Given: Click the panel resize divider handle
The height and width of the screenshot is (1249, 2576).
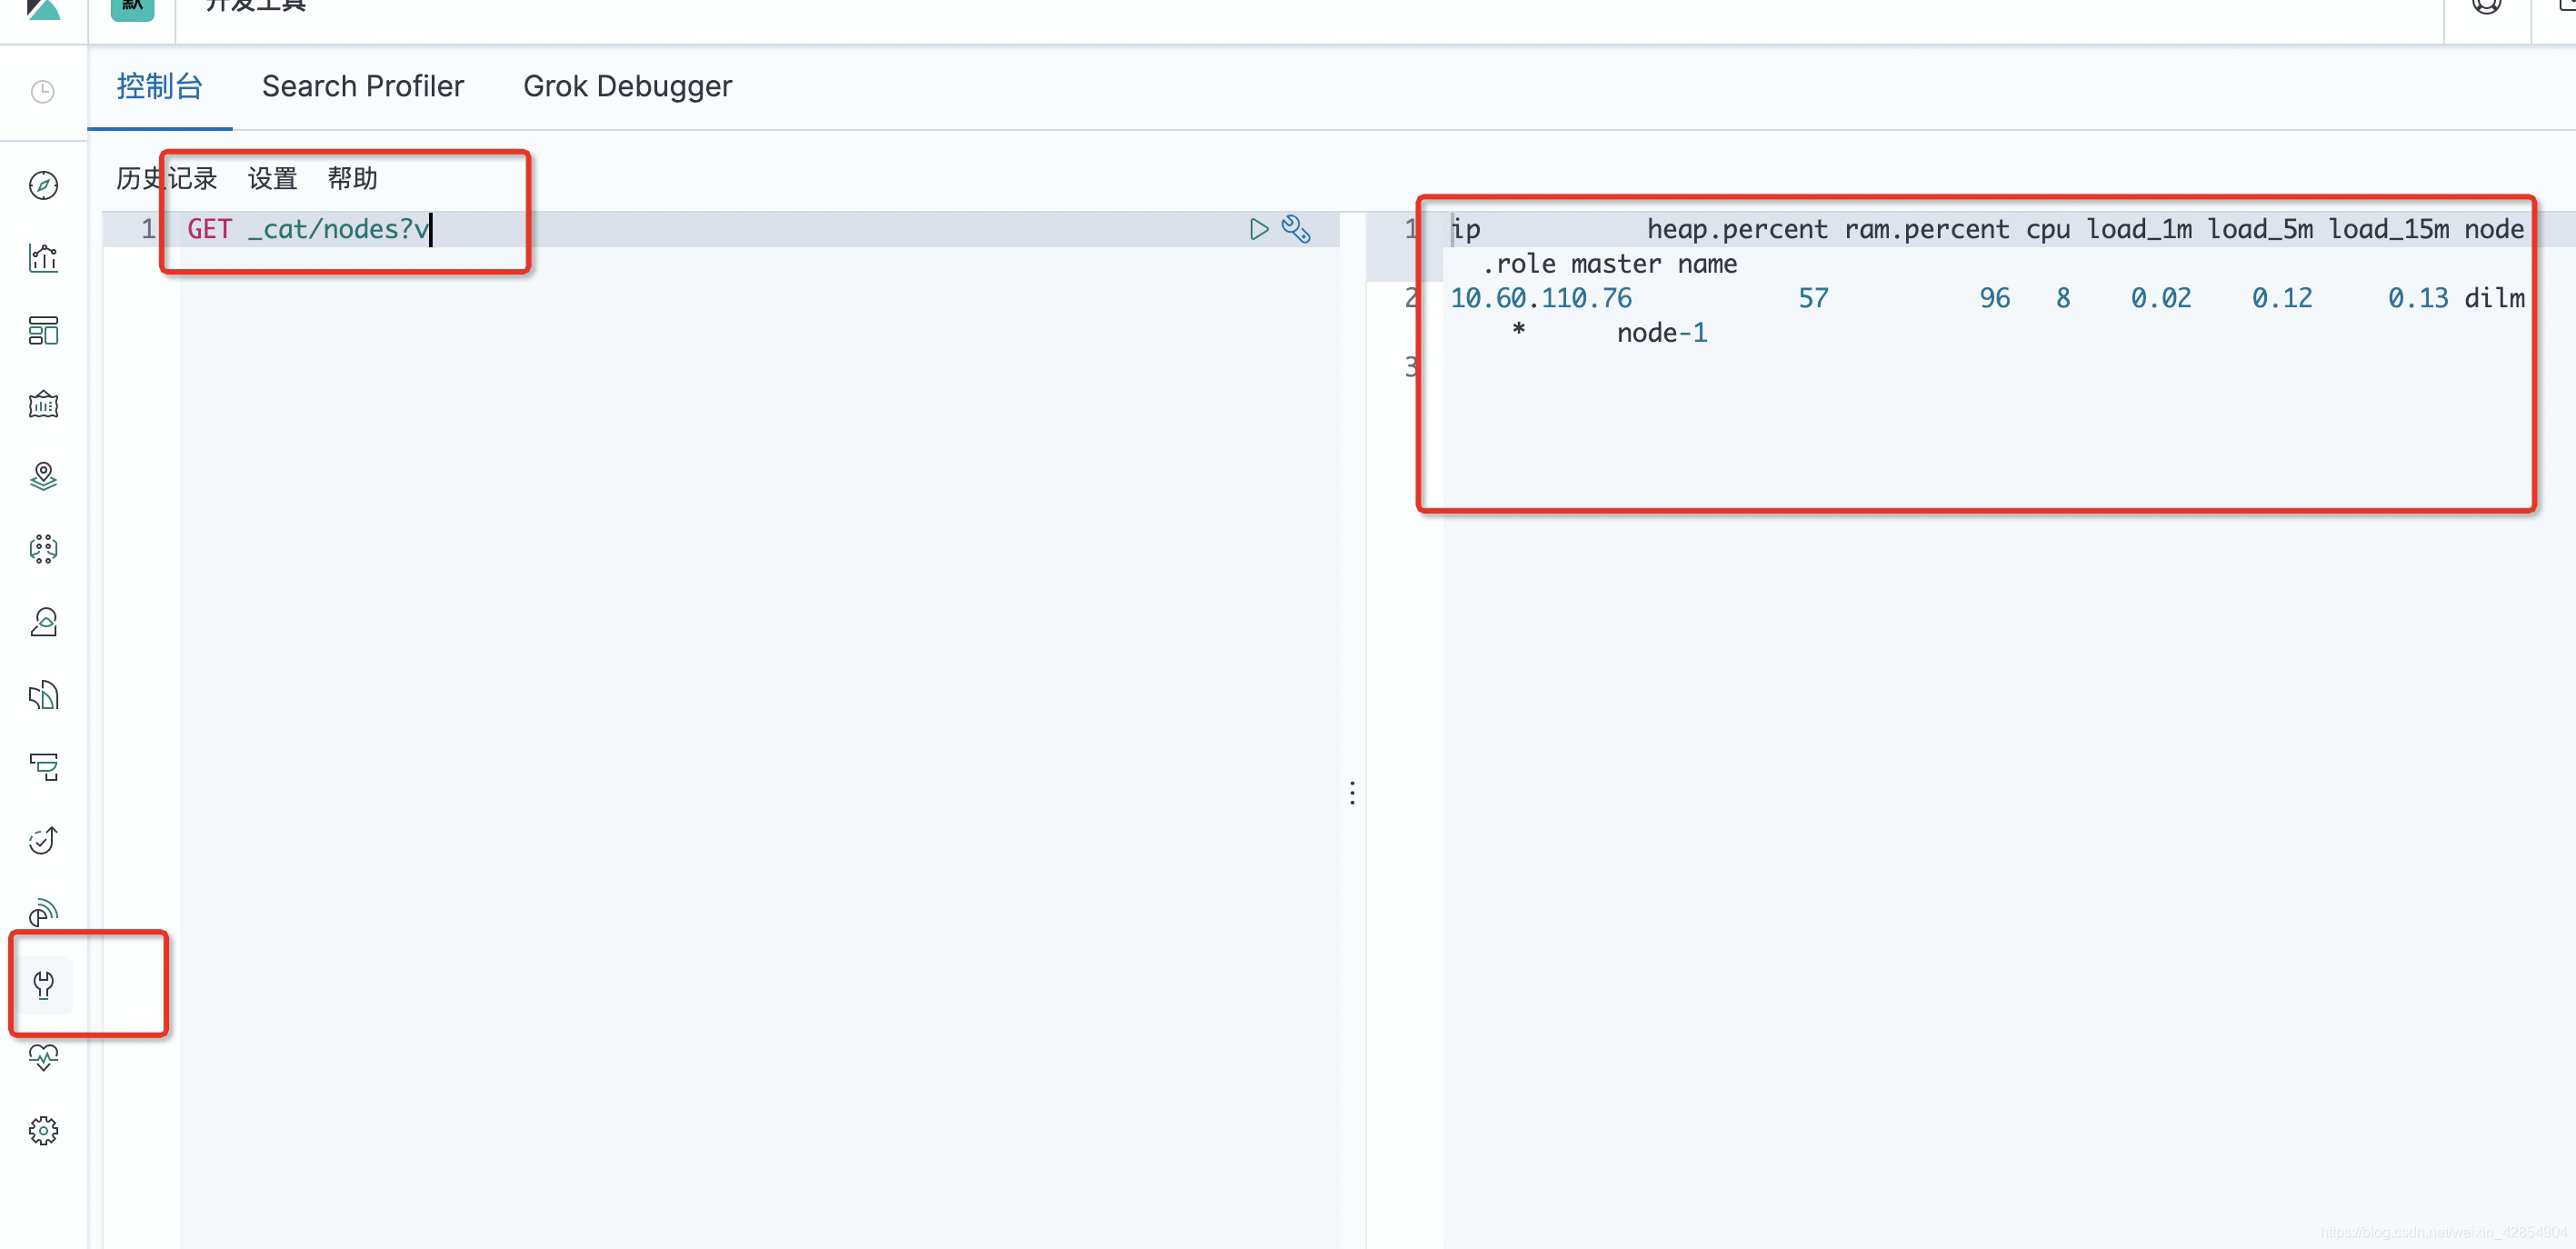Looking at the screenshot, I should click(x=1352, y=793).
